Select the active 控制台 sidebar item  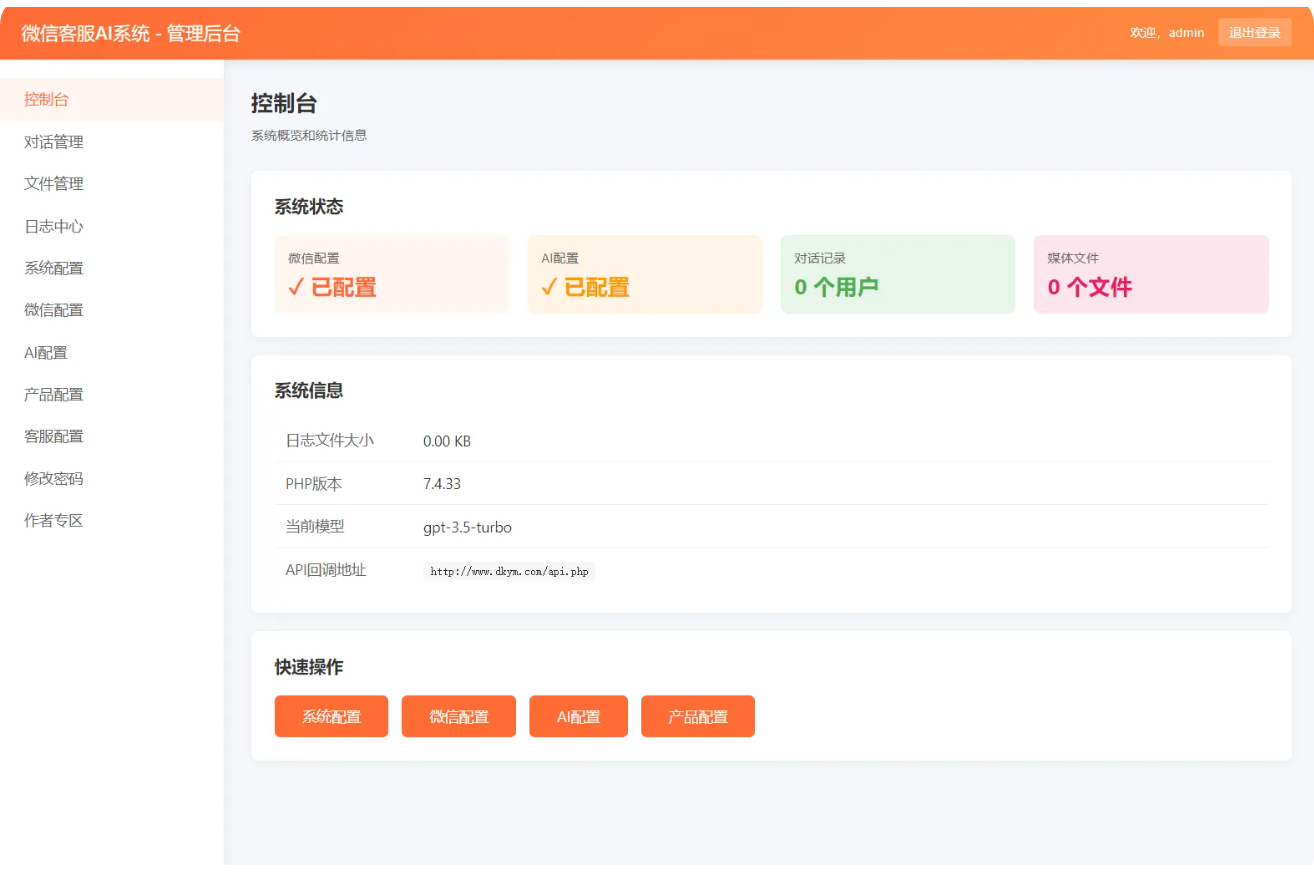(x=45, y=99)
